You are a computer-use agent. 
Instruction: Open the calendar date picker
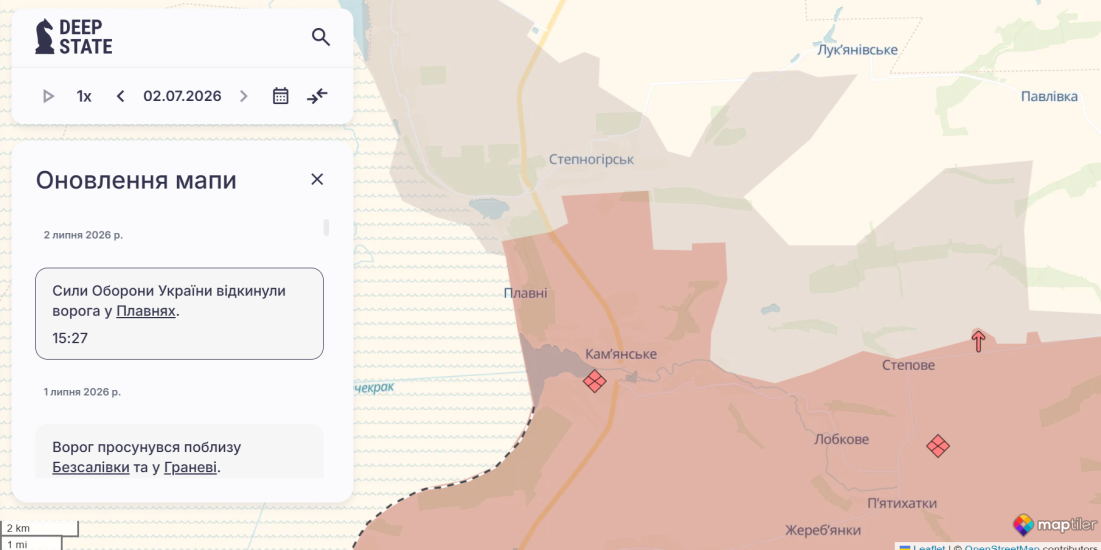(x=281, y=96)
